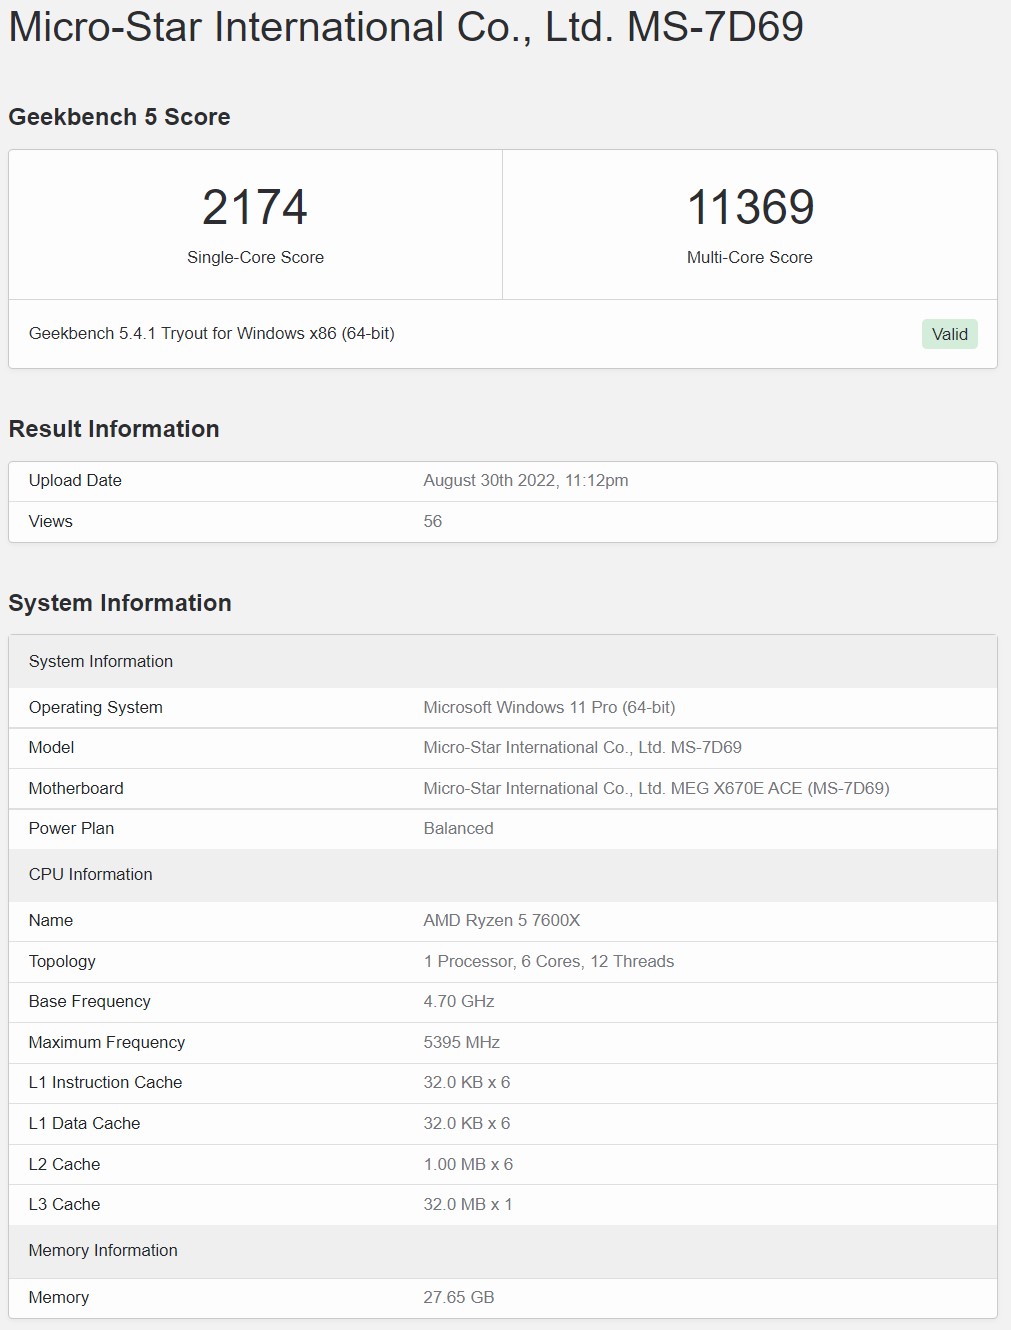Click the L1 Data Cache label
Image resolution: width=1011 pixels, height=1330 pixels.
pyautogui.click(x=84, y=1123)
